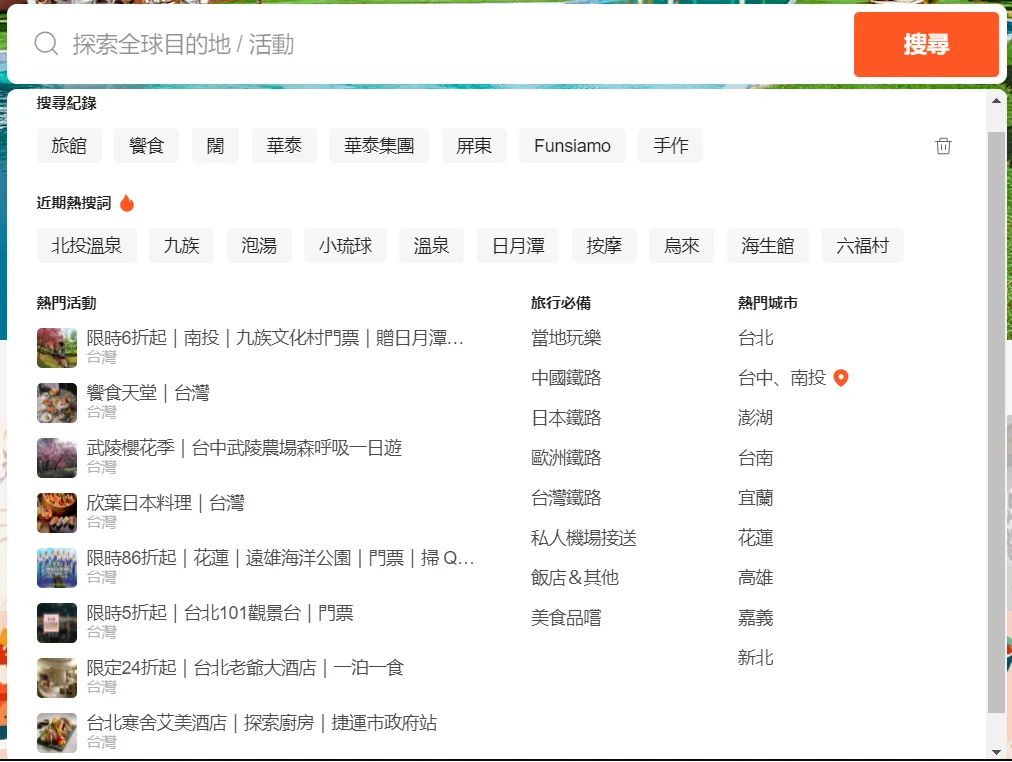Viewport: 1012px width, 762px height.
Task: Open 限定24折起 一泊一食 listing
Action: [245, 668]
